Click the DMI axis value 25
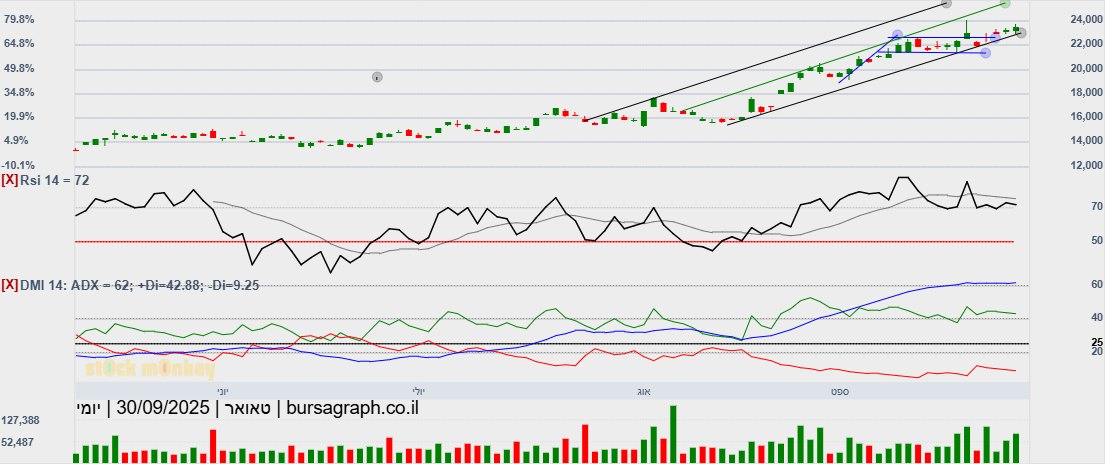1105x464 pixels. click(1096, 342)
